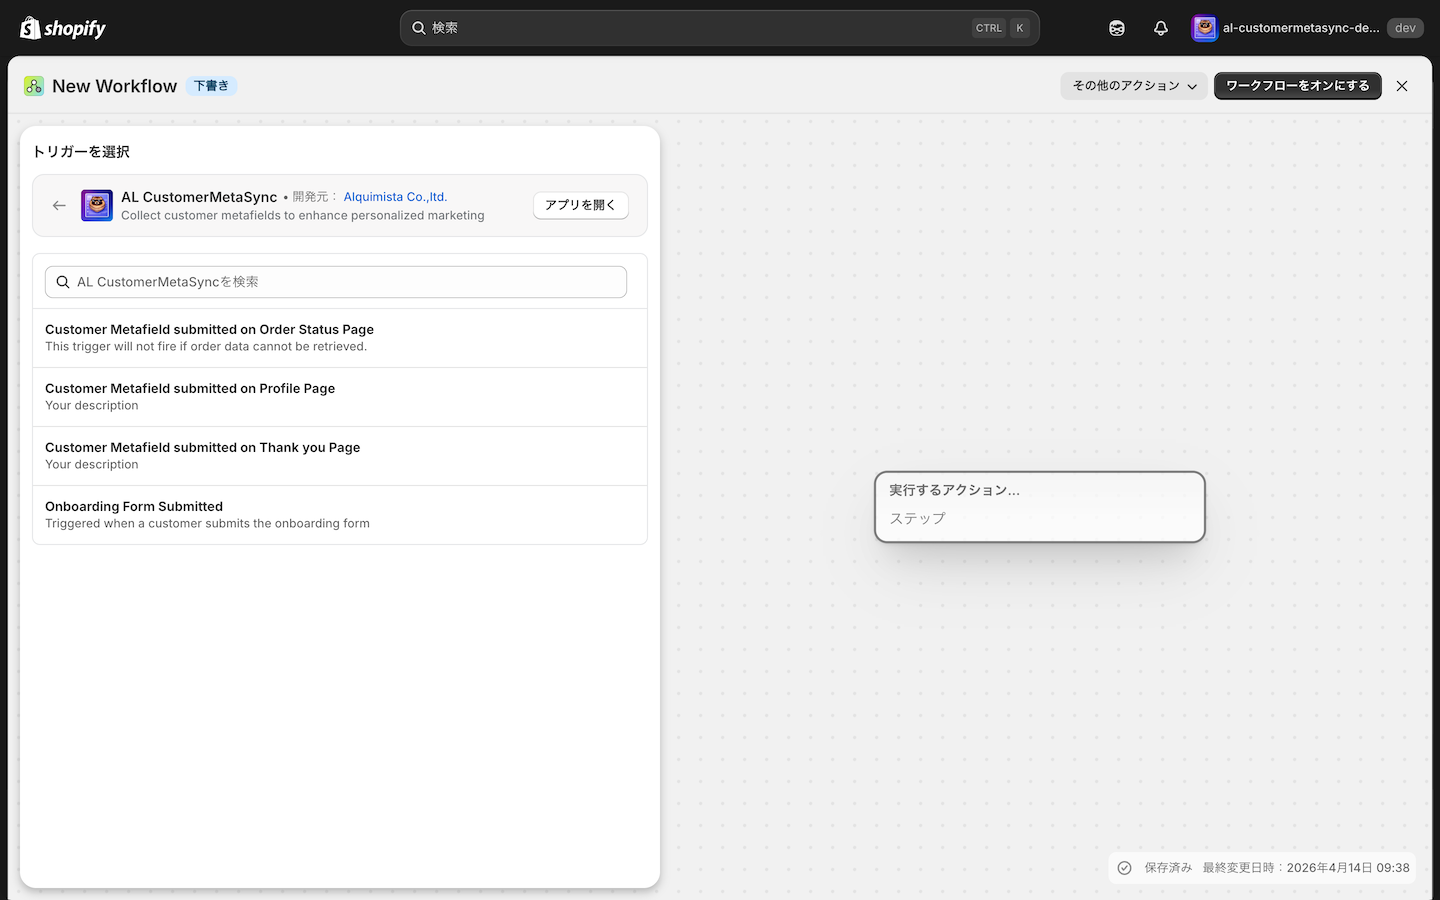Turn on workflow with ワークフローをオンにする
Viewport: 1440px width, 900px height.
point(1298,86)
